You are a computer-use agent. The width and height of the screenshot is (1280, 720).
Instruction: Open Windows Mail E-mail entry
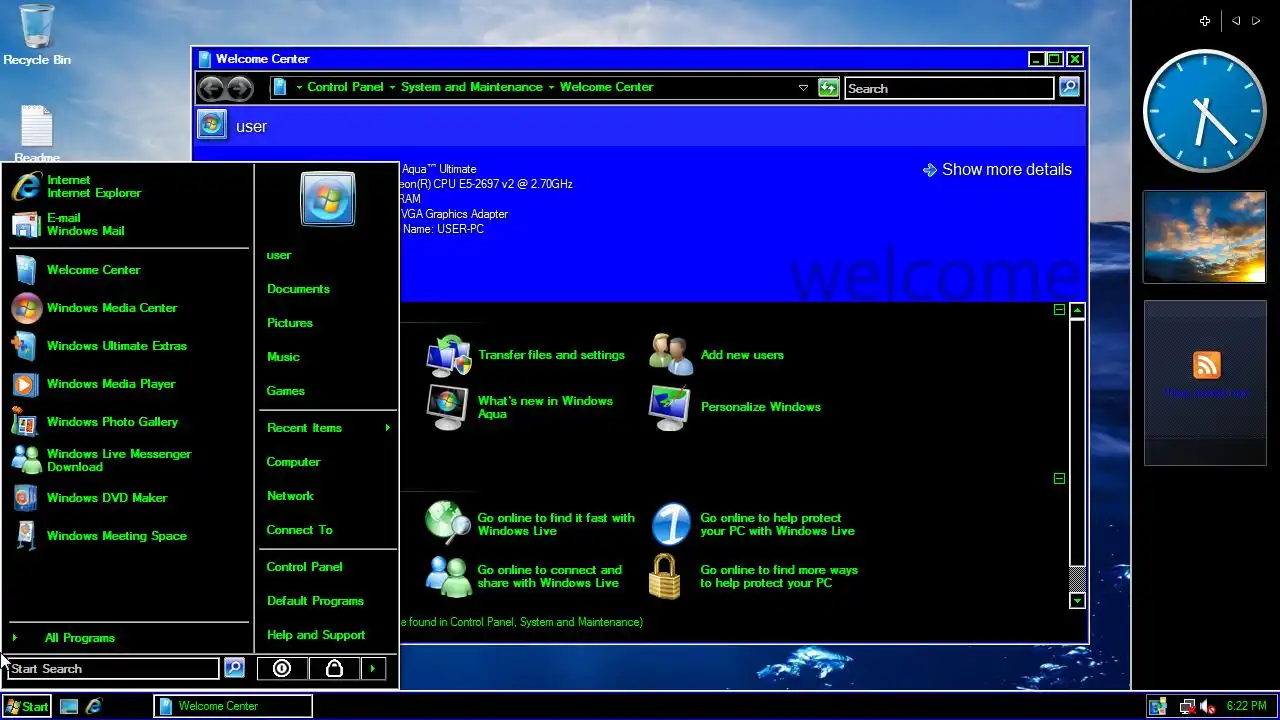(x=126, y=224)
